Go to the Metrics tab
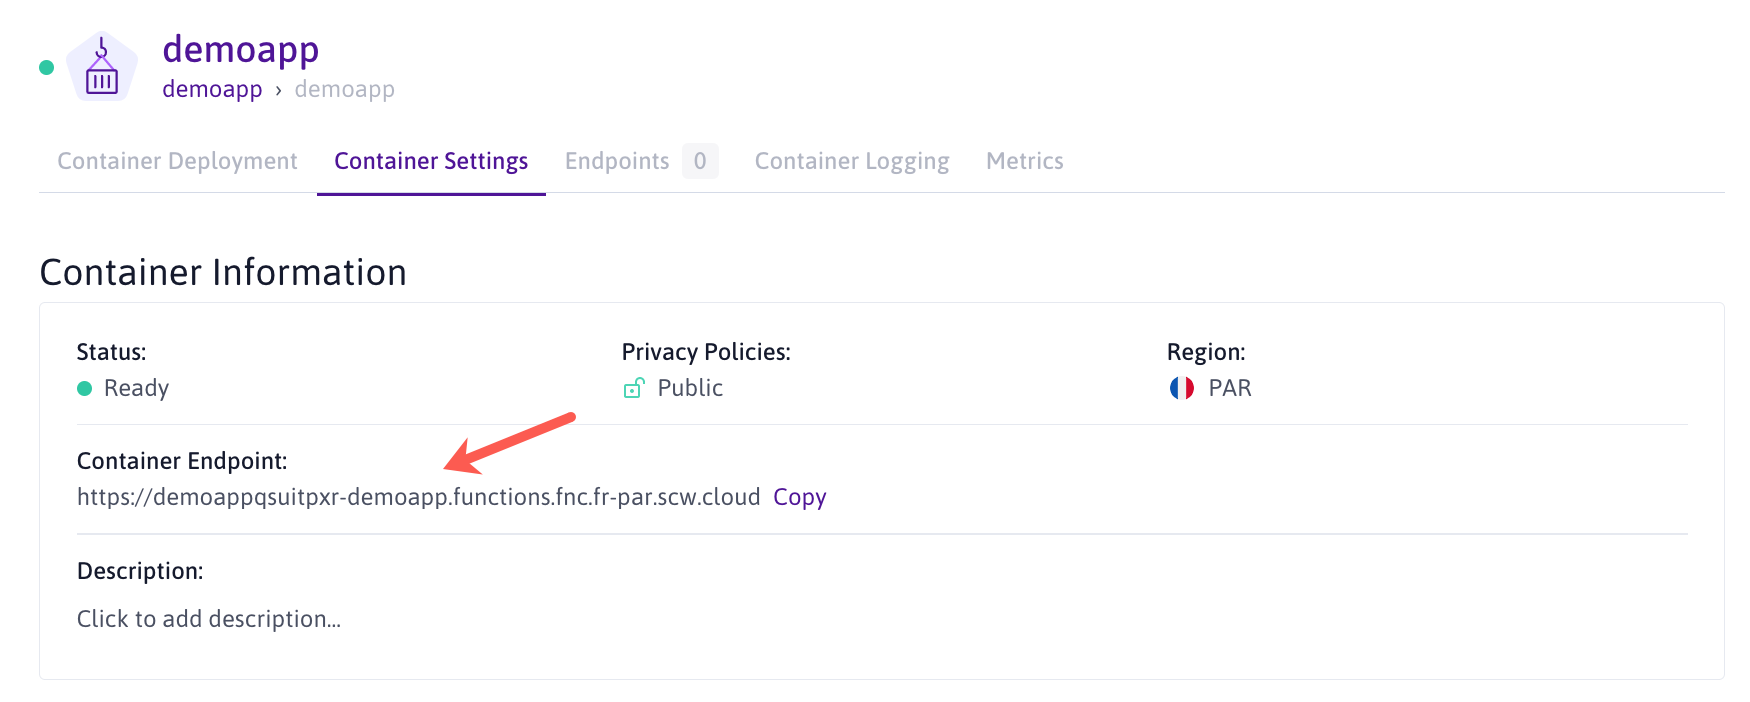 point(1024,161)
